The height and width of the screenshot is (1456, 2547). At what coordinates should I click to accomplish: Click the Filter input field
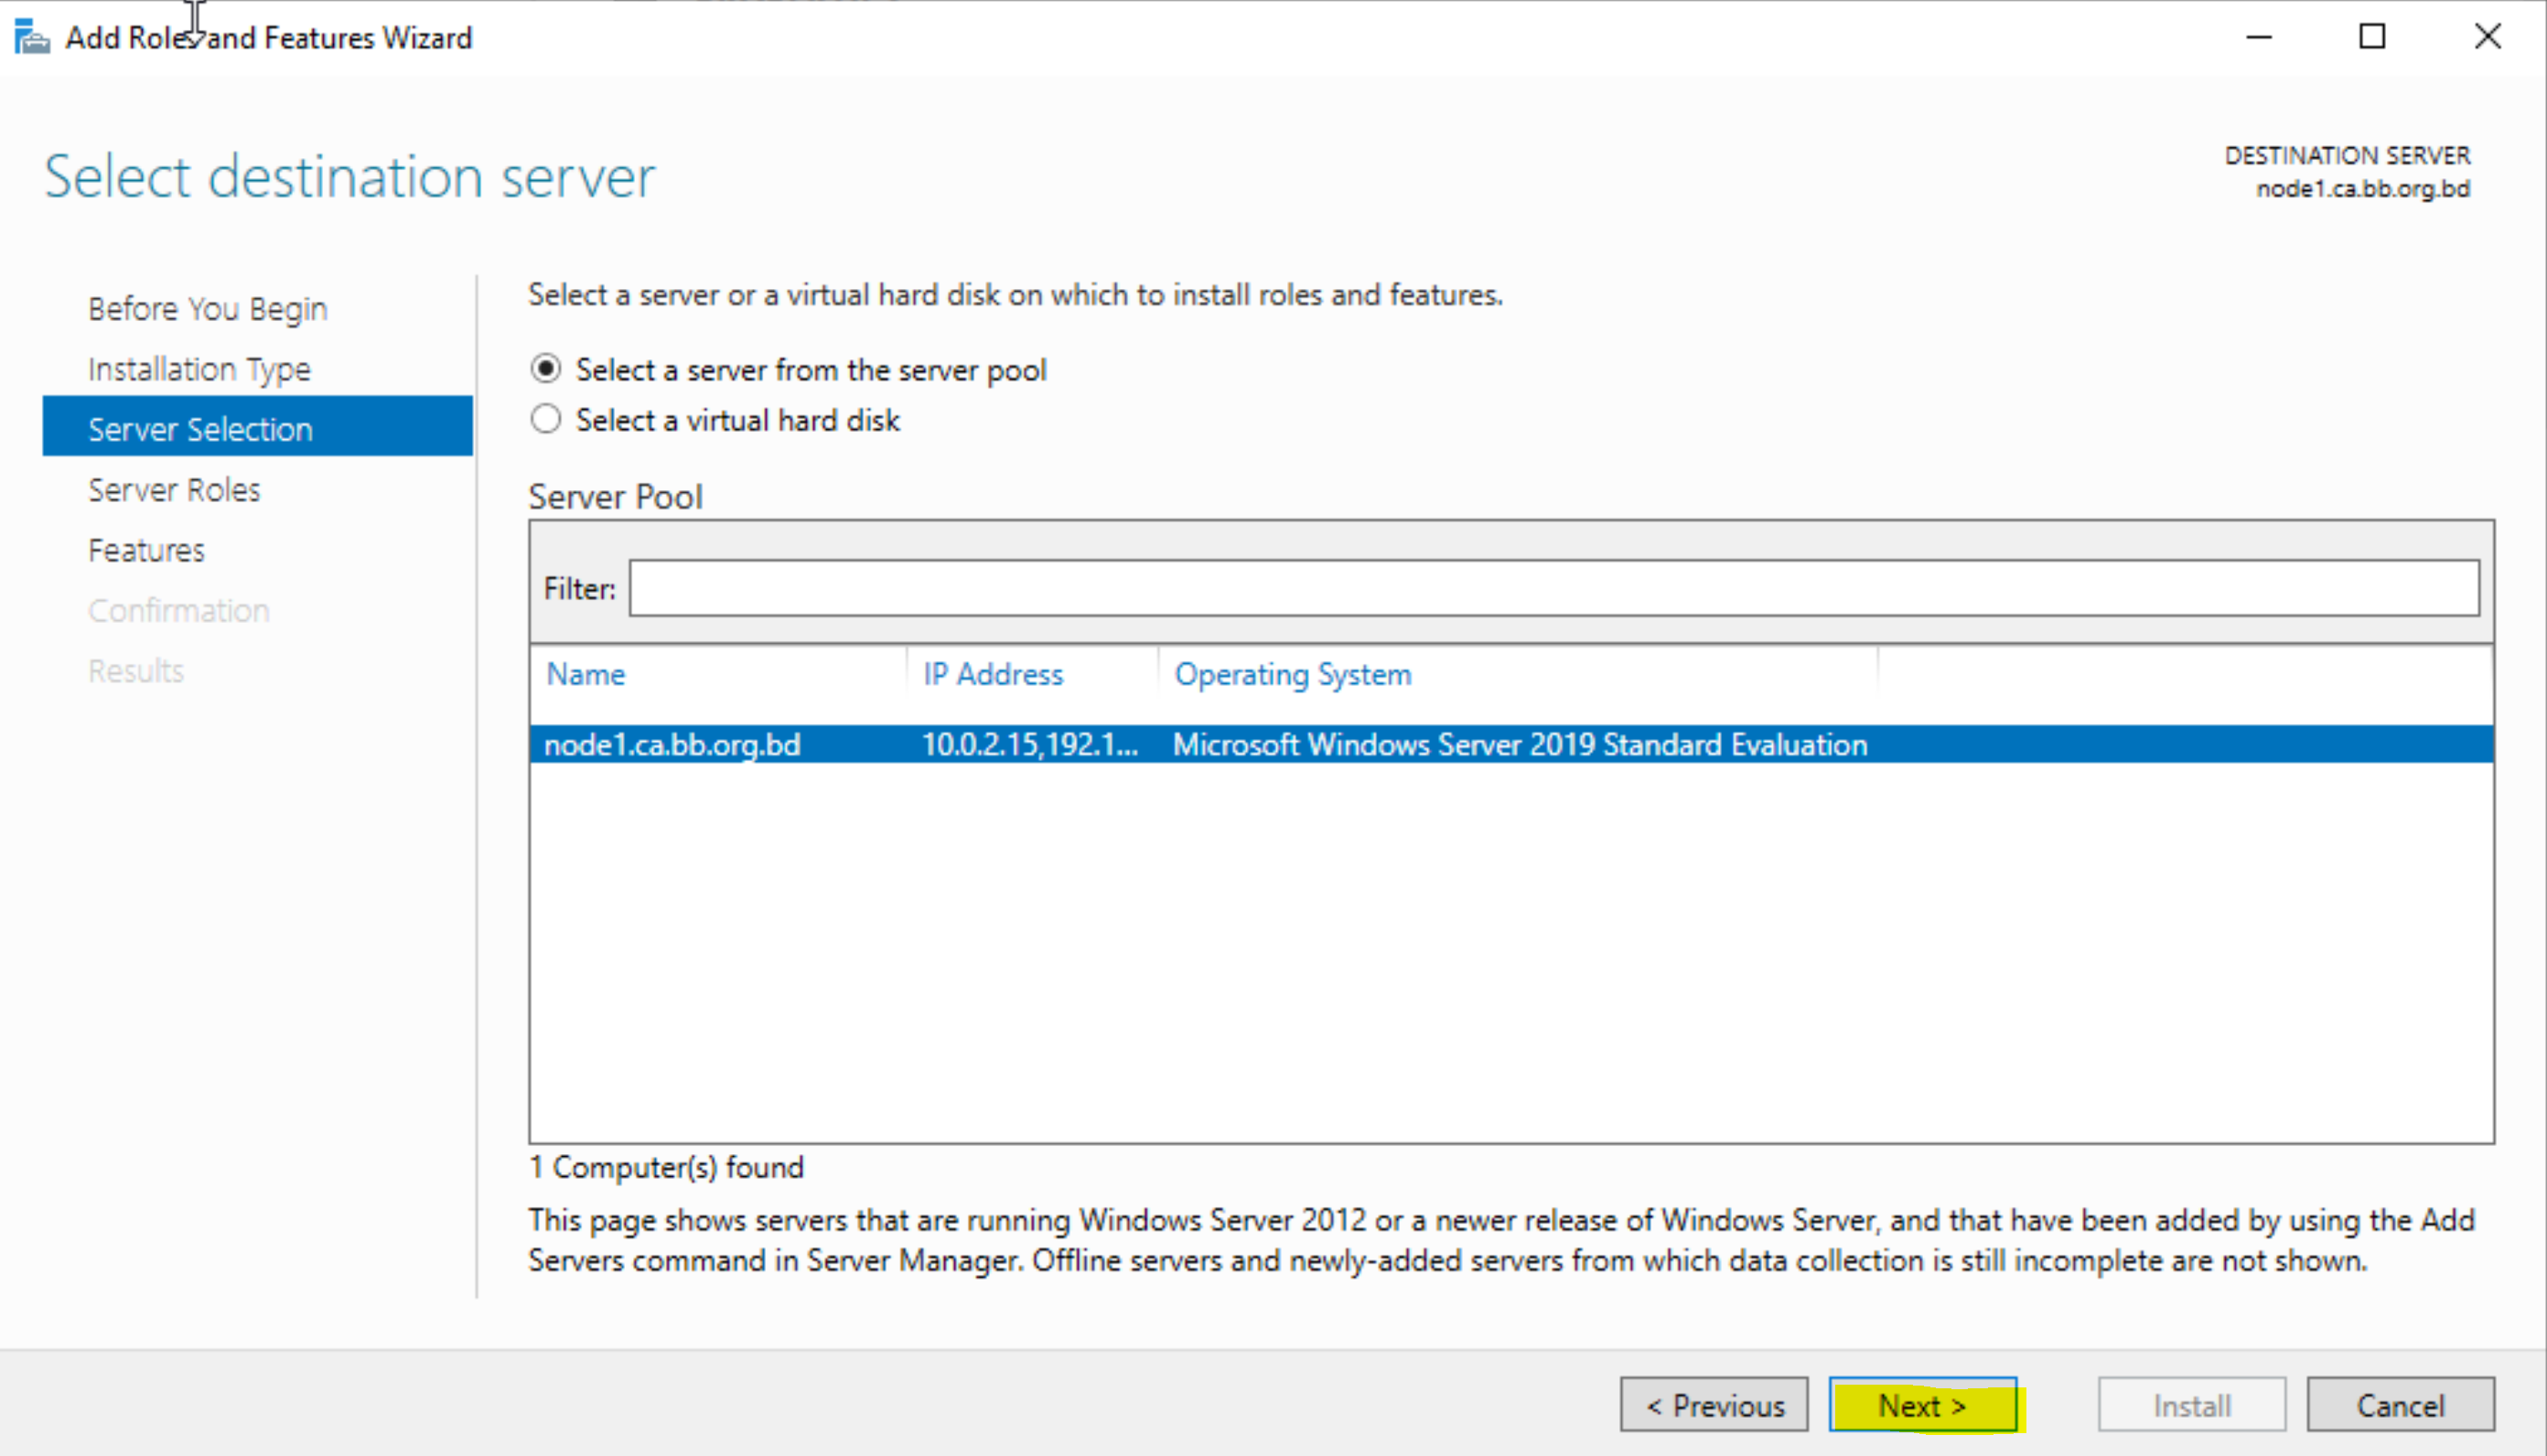[x=1554, y=588]
